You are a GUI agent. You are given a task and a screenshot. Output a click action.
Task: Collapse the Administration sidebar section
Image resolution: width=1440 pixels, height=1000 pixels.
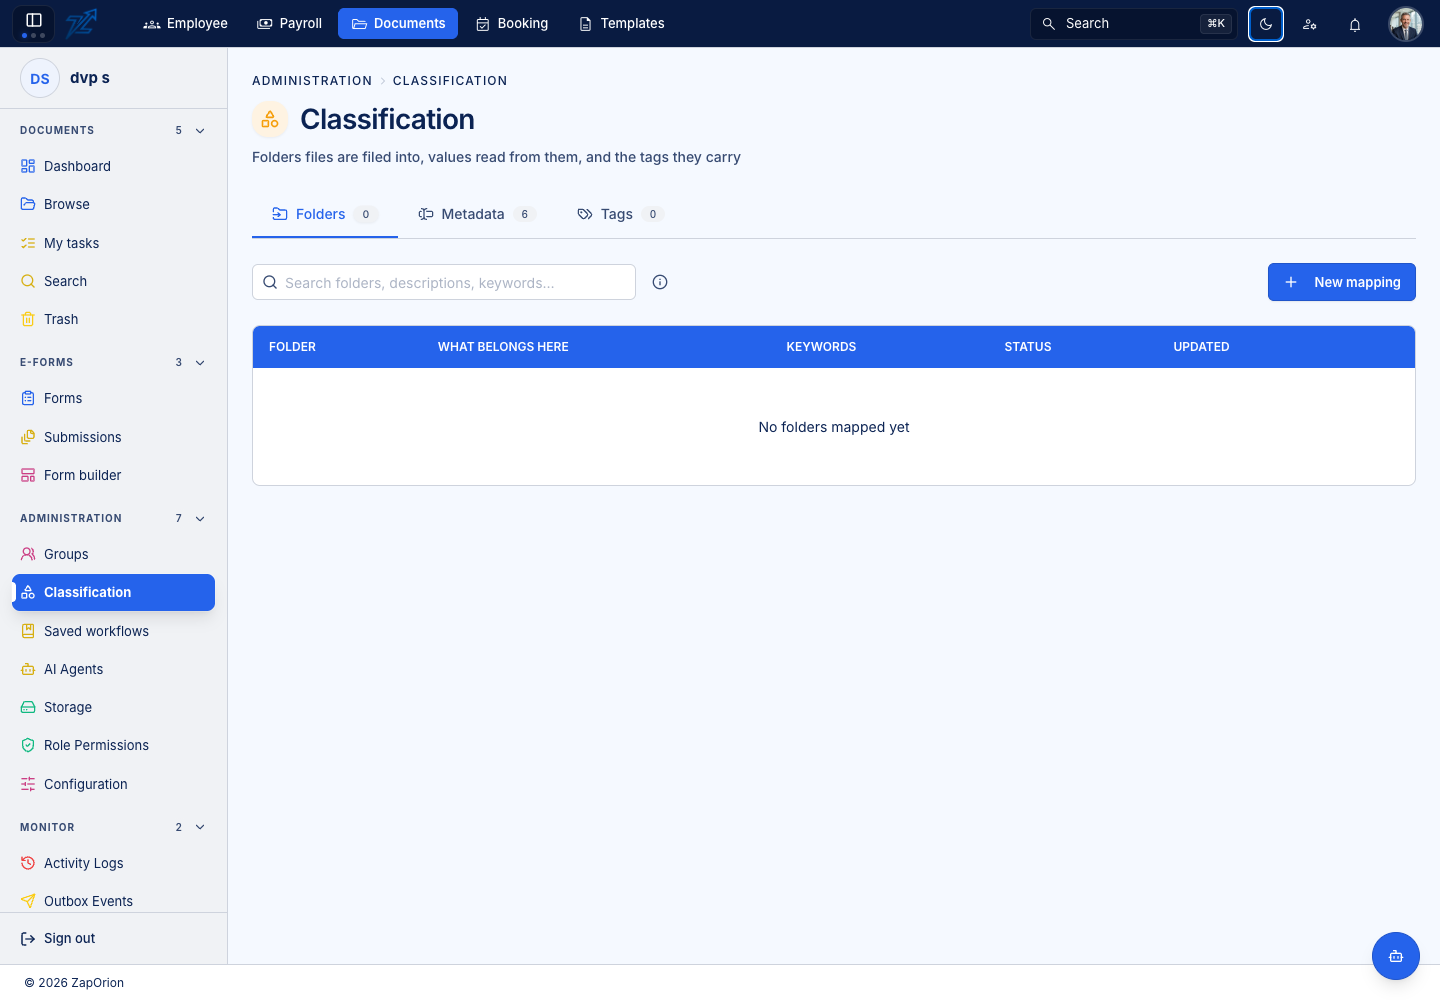pyautogui.click(x=200, y=519)
